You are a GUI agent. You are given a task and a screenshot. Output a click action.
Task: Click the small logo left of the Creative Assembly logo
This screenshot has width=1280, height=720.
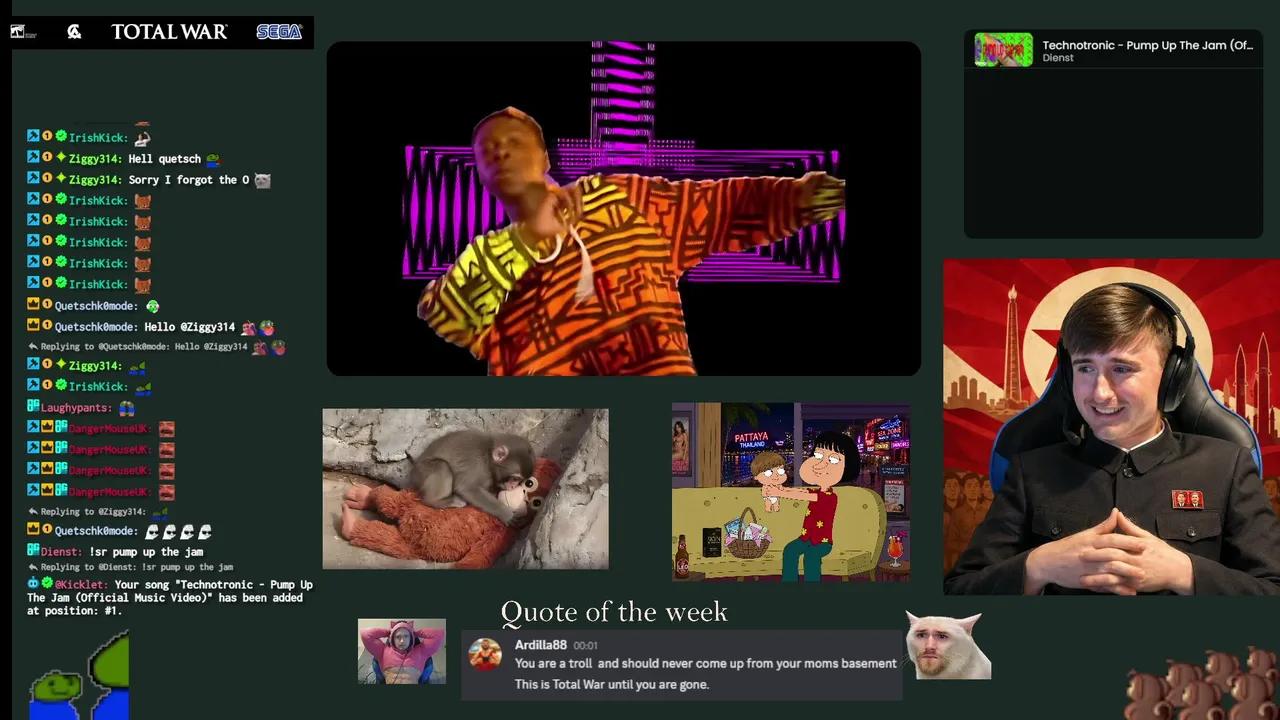pos(22,32)
